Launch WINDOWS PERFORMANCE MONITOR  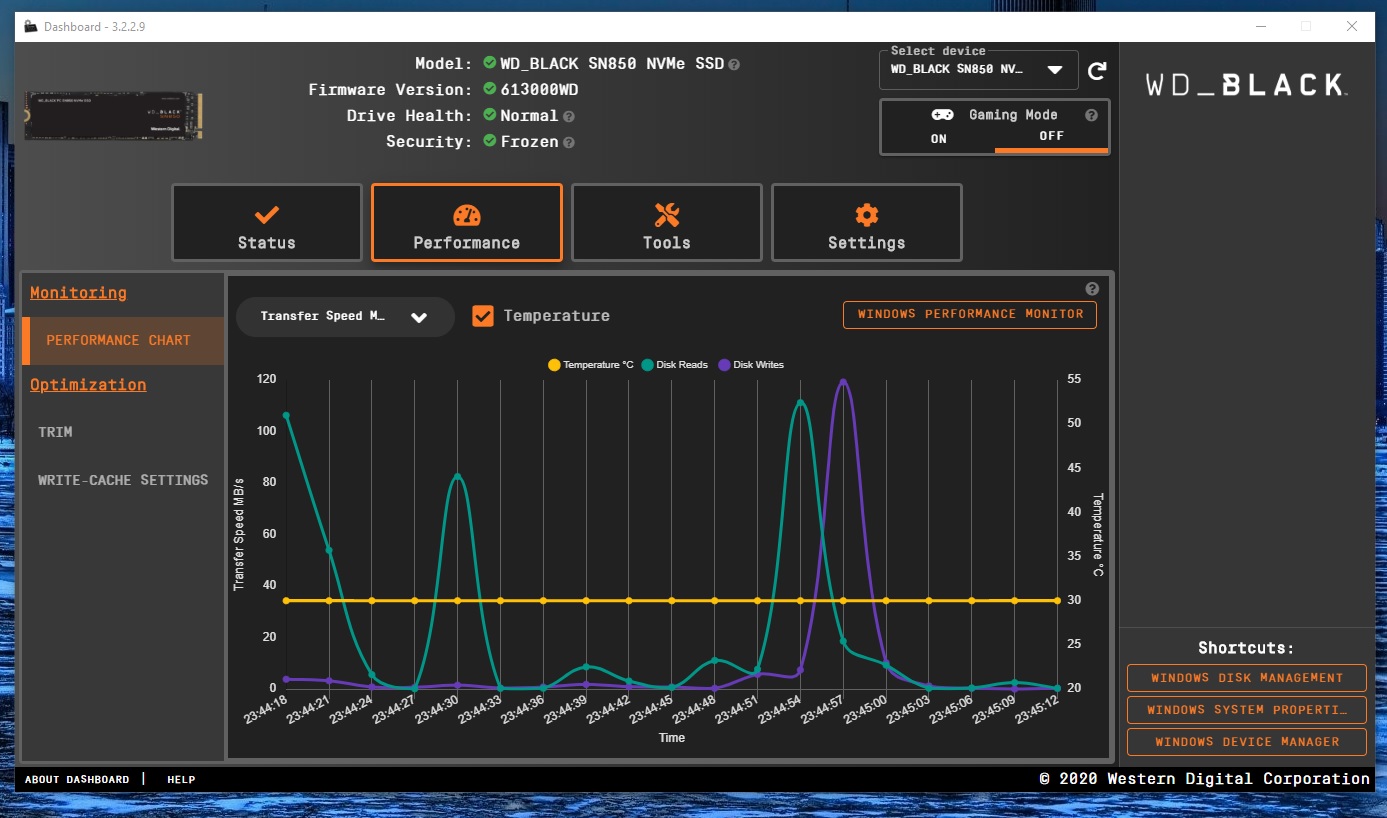click(970, 314)
